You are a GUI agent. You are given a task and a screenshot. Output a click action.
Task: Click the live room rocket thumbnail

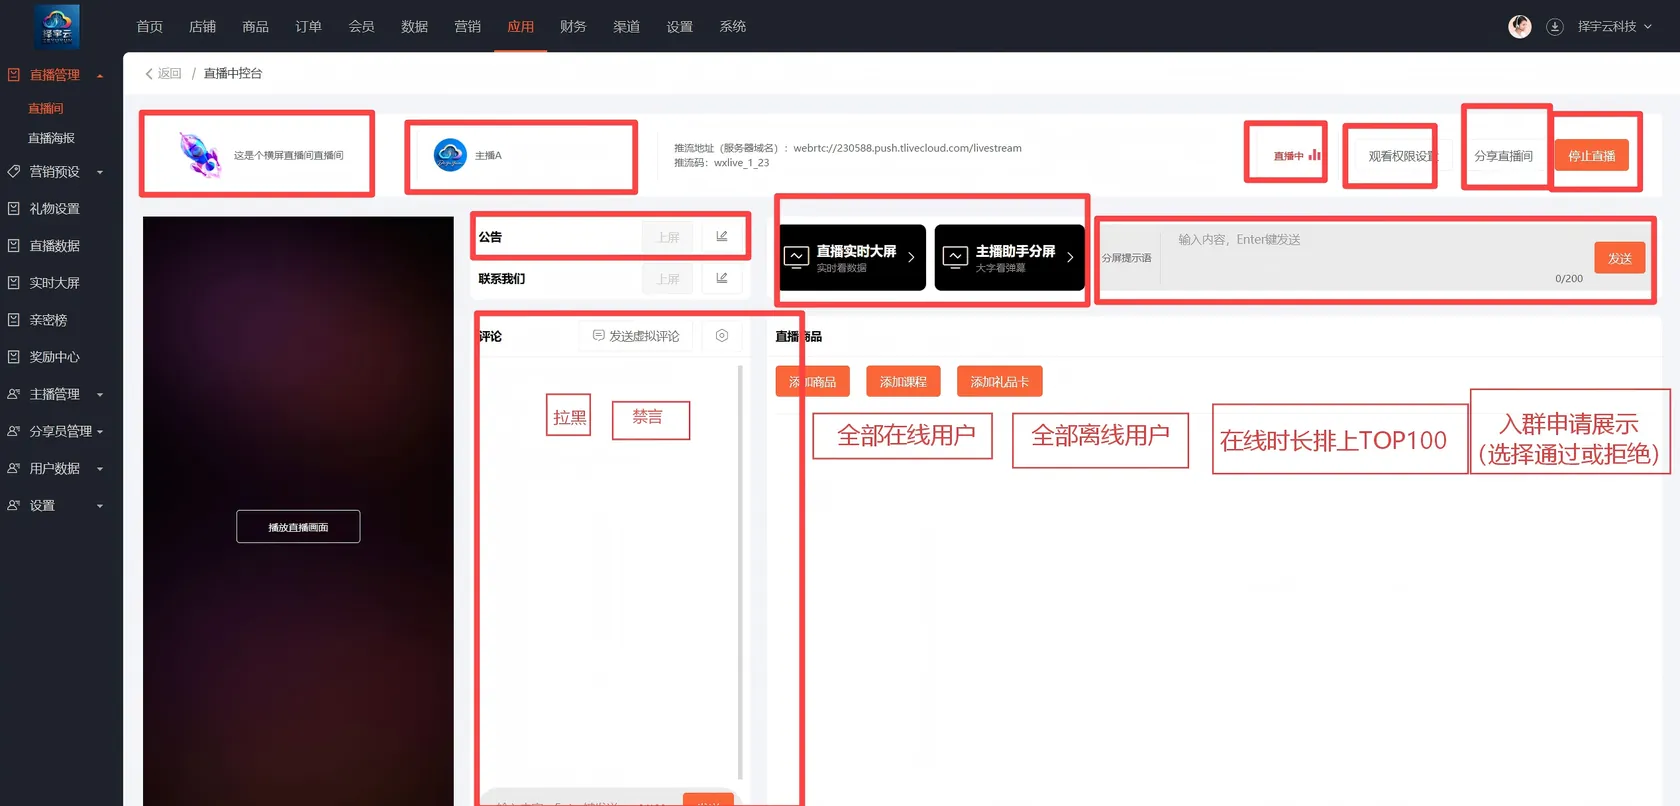point(200,155)
